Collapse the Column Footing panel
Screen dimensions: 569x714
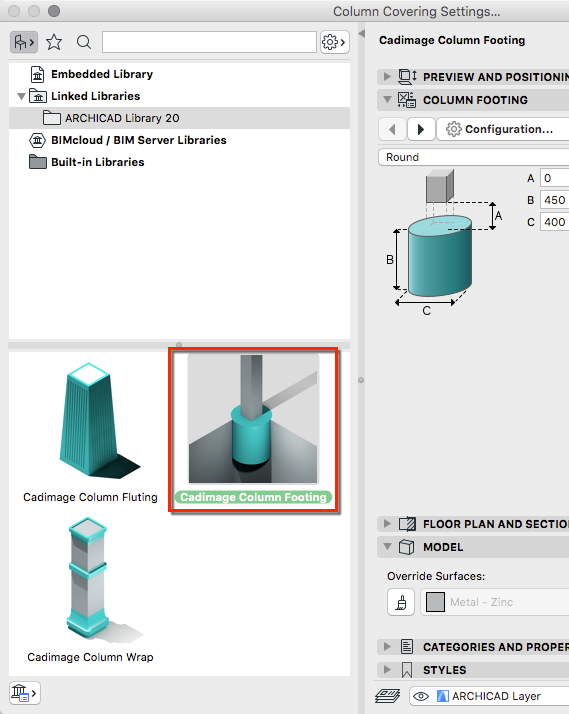click(x=387, y=99)
